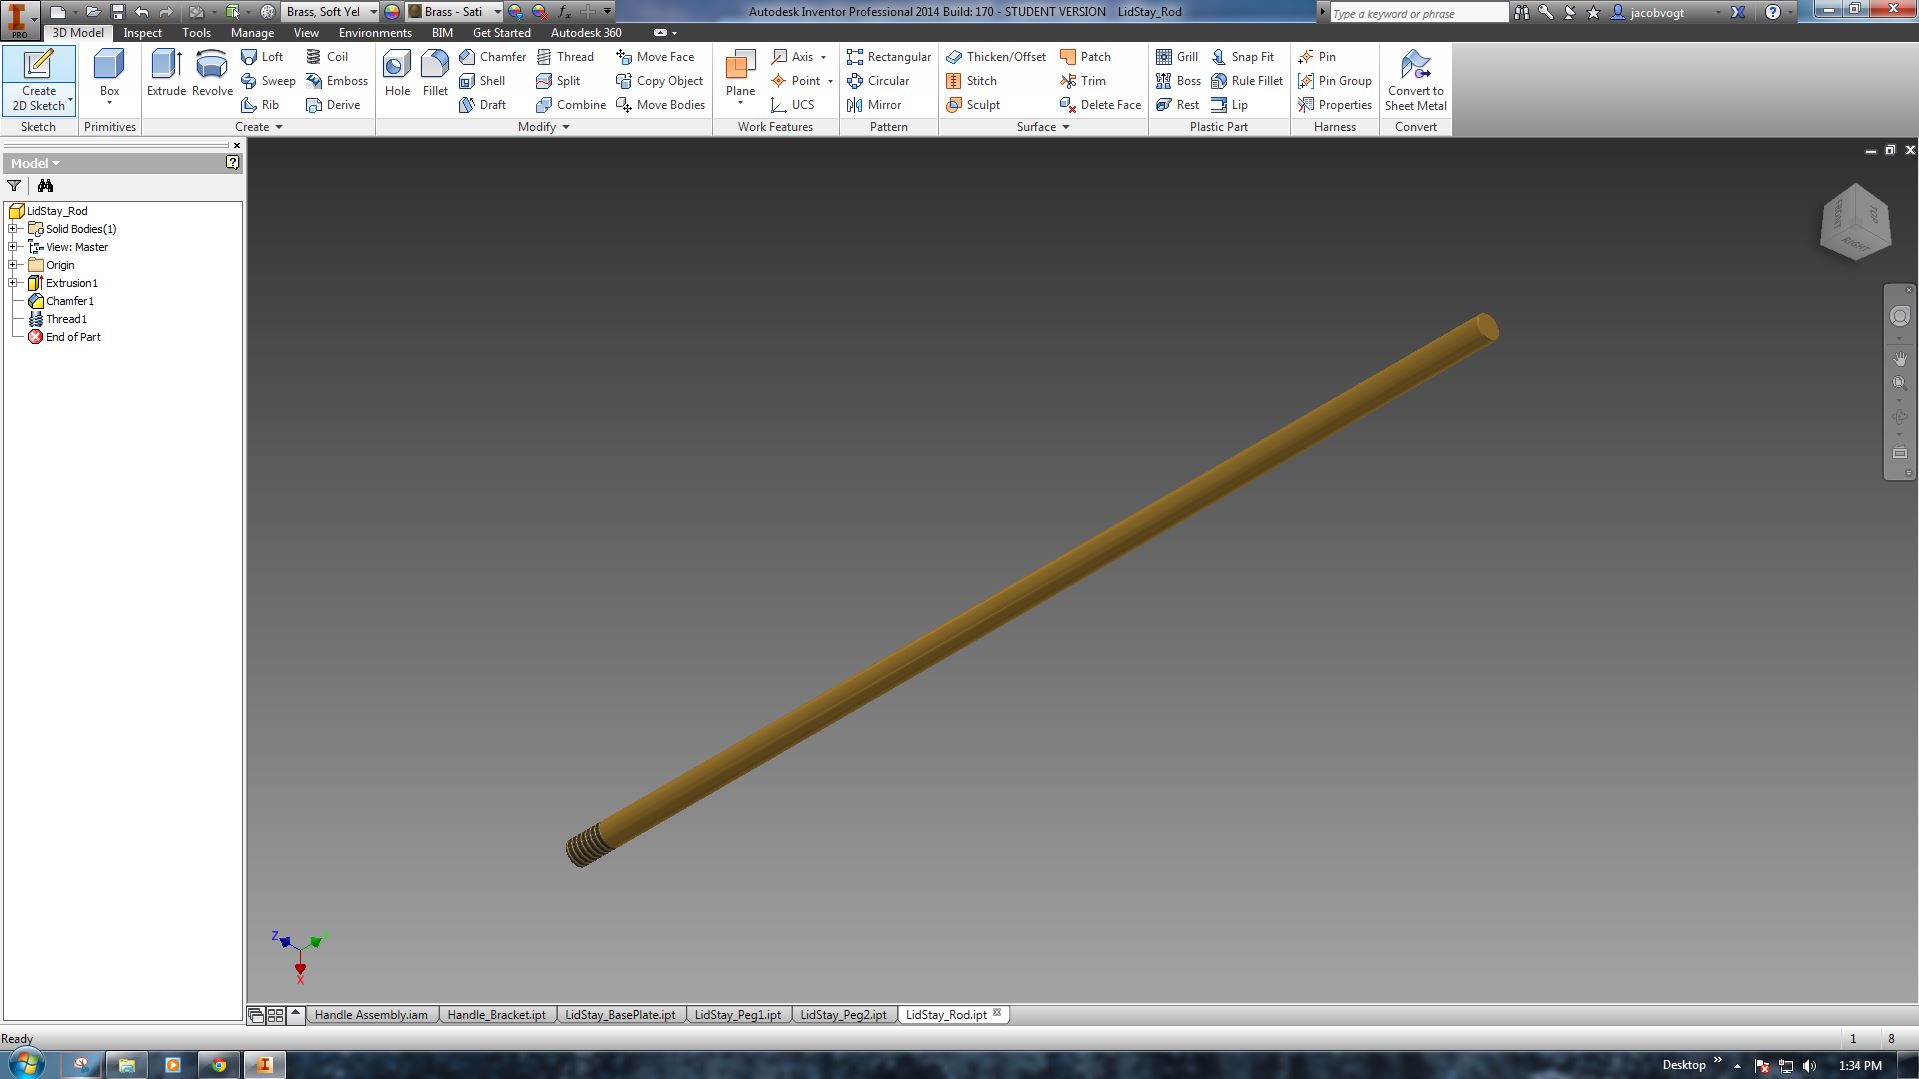Screen dimensions: 1919x1079
Task: Choose the Combine tool
Action: tap(571, 105)
